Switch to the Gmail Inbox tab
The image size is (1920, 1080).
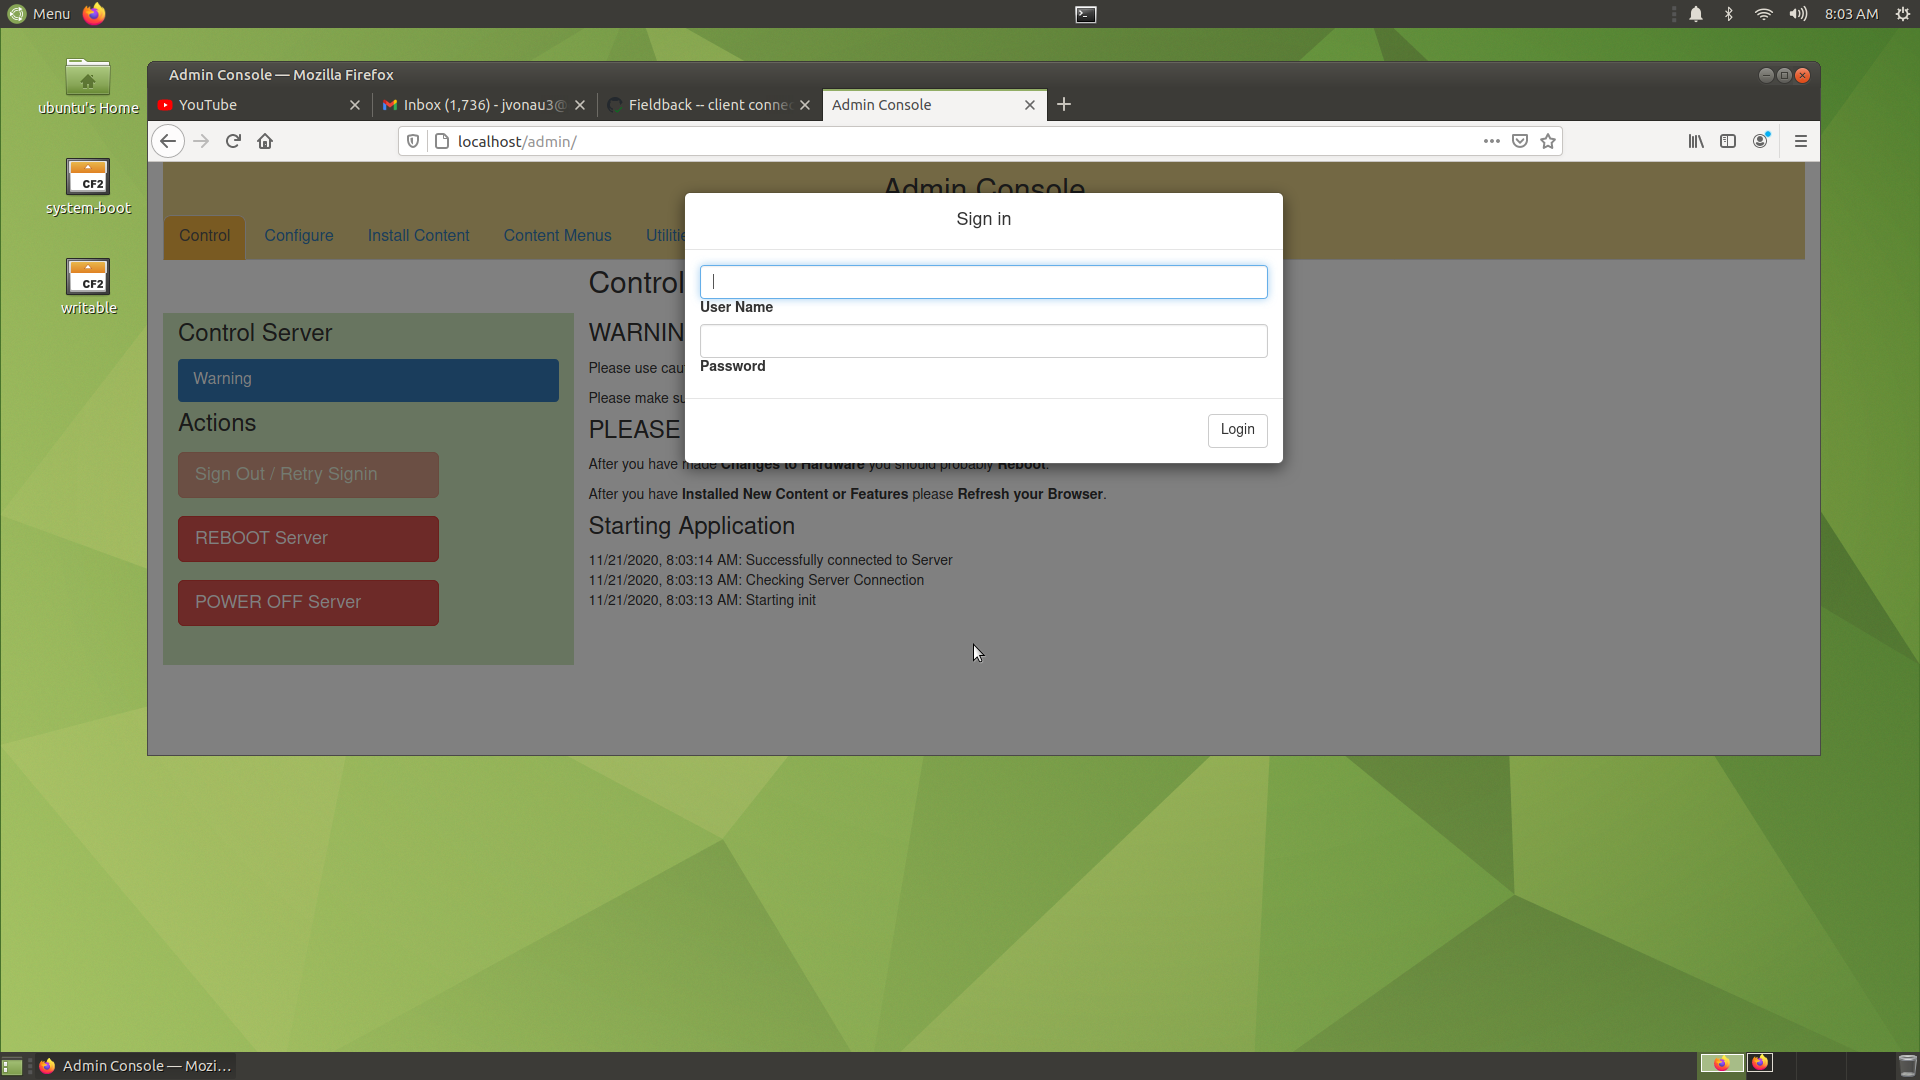[x=475, y=105]
